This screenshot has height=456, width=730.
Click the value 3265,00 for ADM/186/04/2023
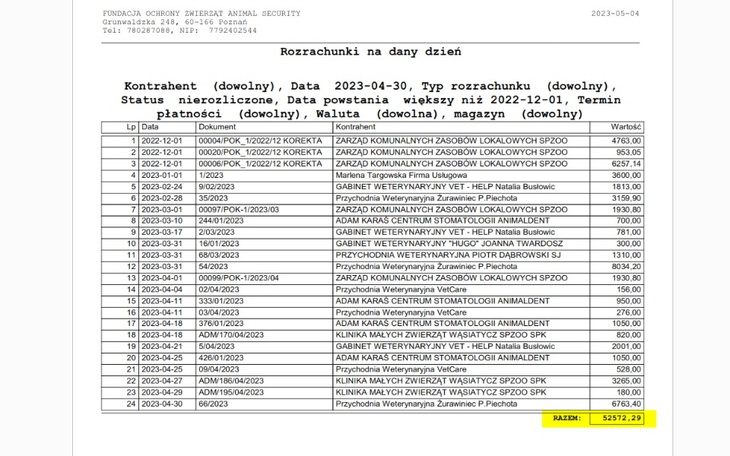pyautogui.click(x=626, y=381)
